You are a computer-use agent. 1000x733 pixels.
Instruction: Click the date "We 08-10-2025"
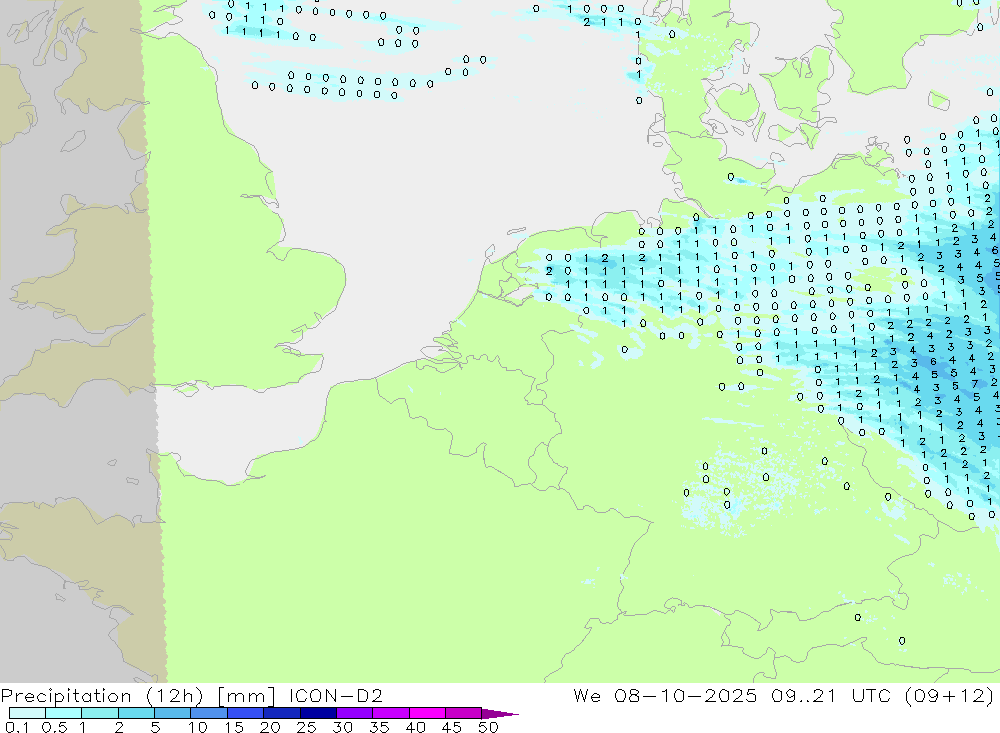[x=665, y=695]
